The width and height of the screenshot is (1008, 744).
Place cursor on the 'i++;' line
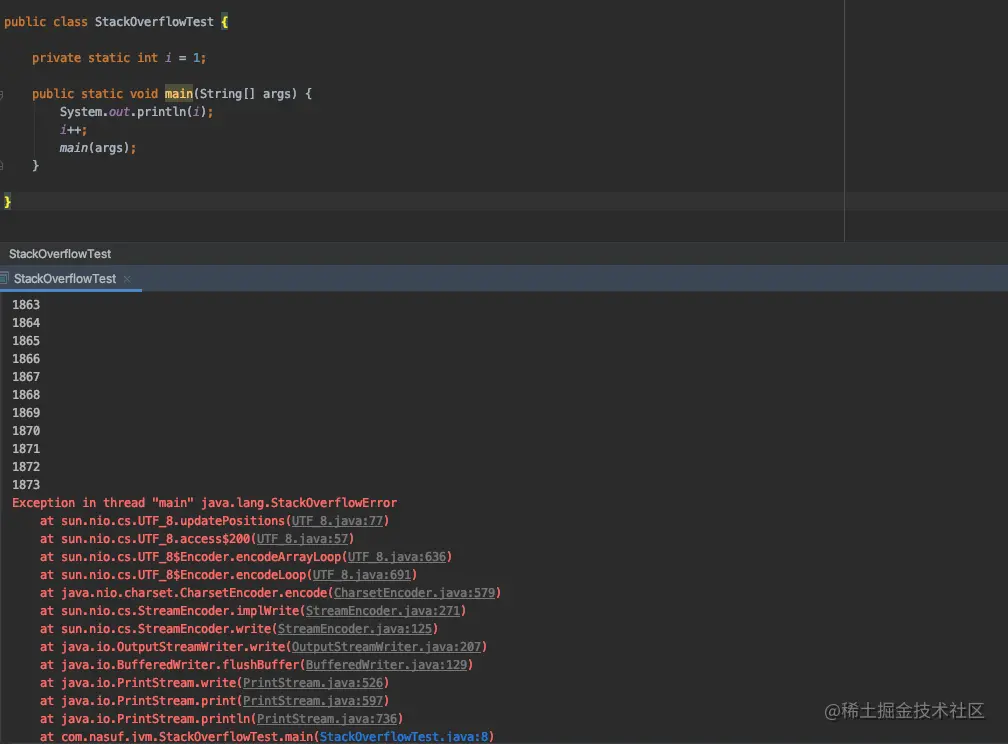coord(73,130)
